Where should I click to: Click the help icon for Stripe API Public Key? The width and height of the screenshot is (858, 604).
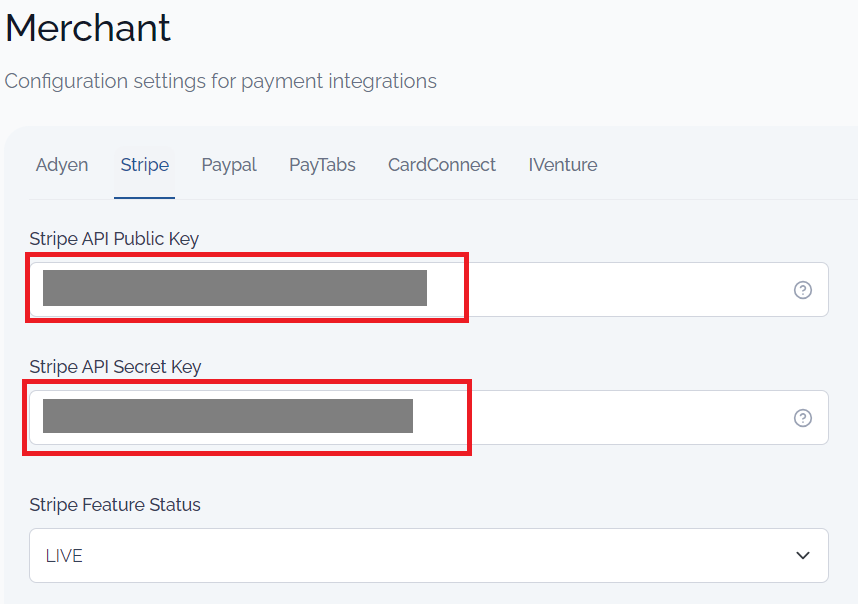point(802,290)
